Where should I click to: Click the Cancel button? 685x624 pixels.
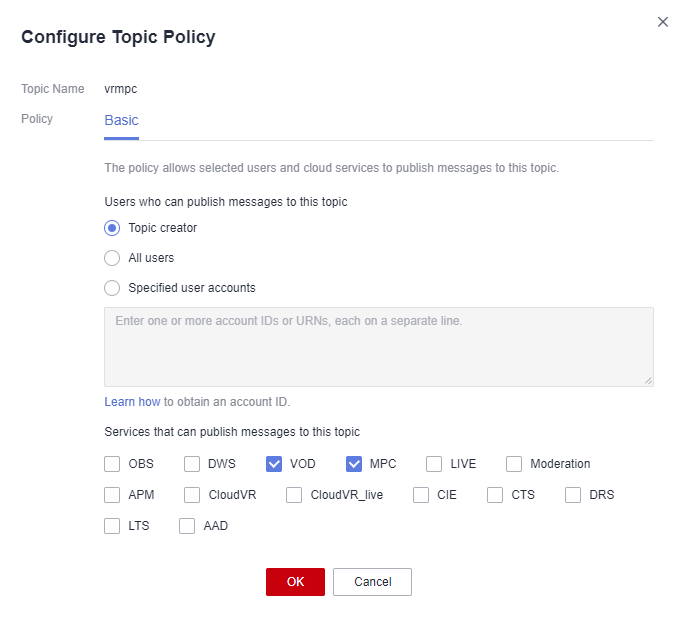[372, 582]
